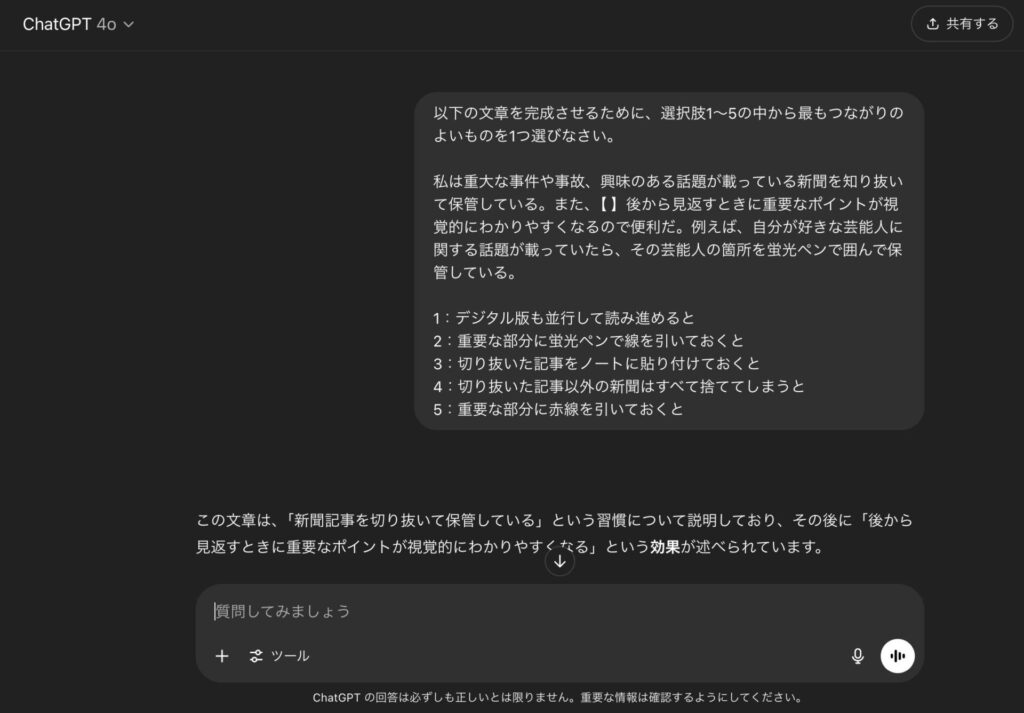Viewport: 1024px width, 713px height.
Task: Click the bold 効果 word in the response
Action: pyautogui.click(x=665, y=547)
